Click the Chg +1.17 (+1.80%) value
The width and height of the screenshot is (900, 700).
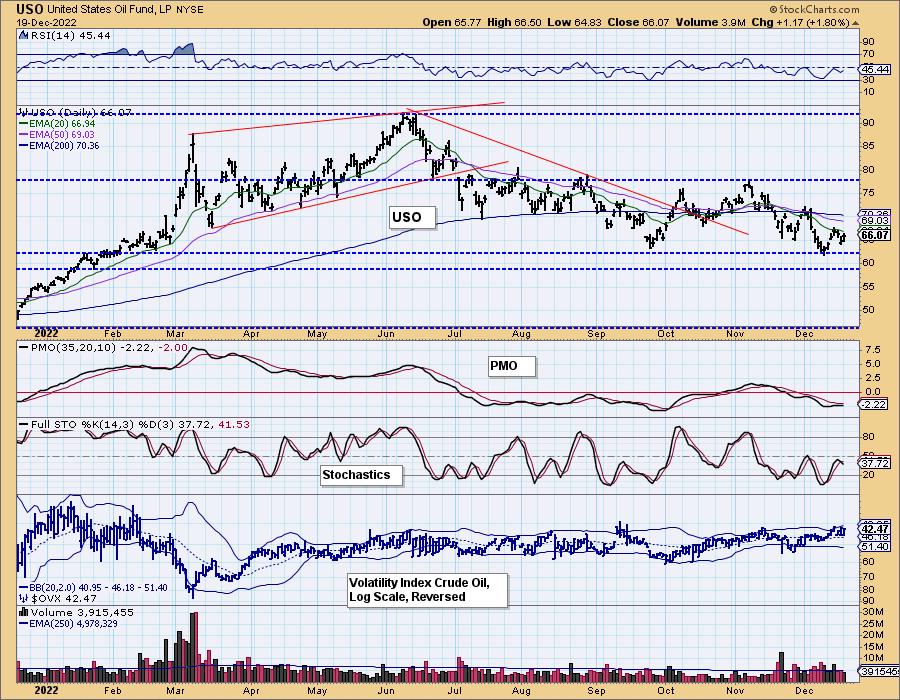pos(800,22)
